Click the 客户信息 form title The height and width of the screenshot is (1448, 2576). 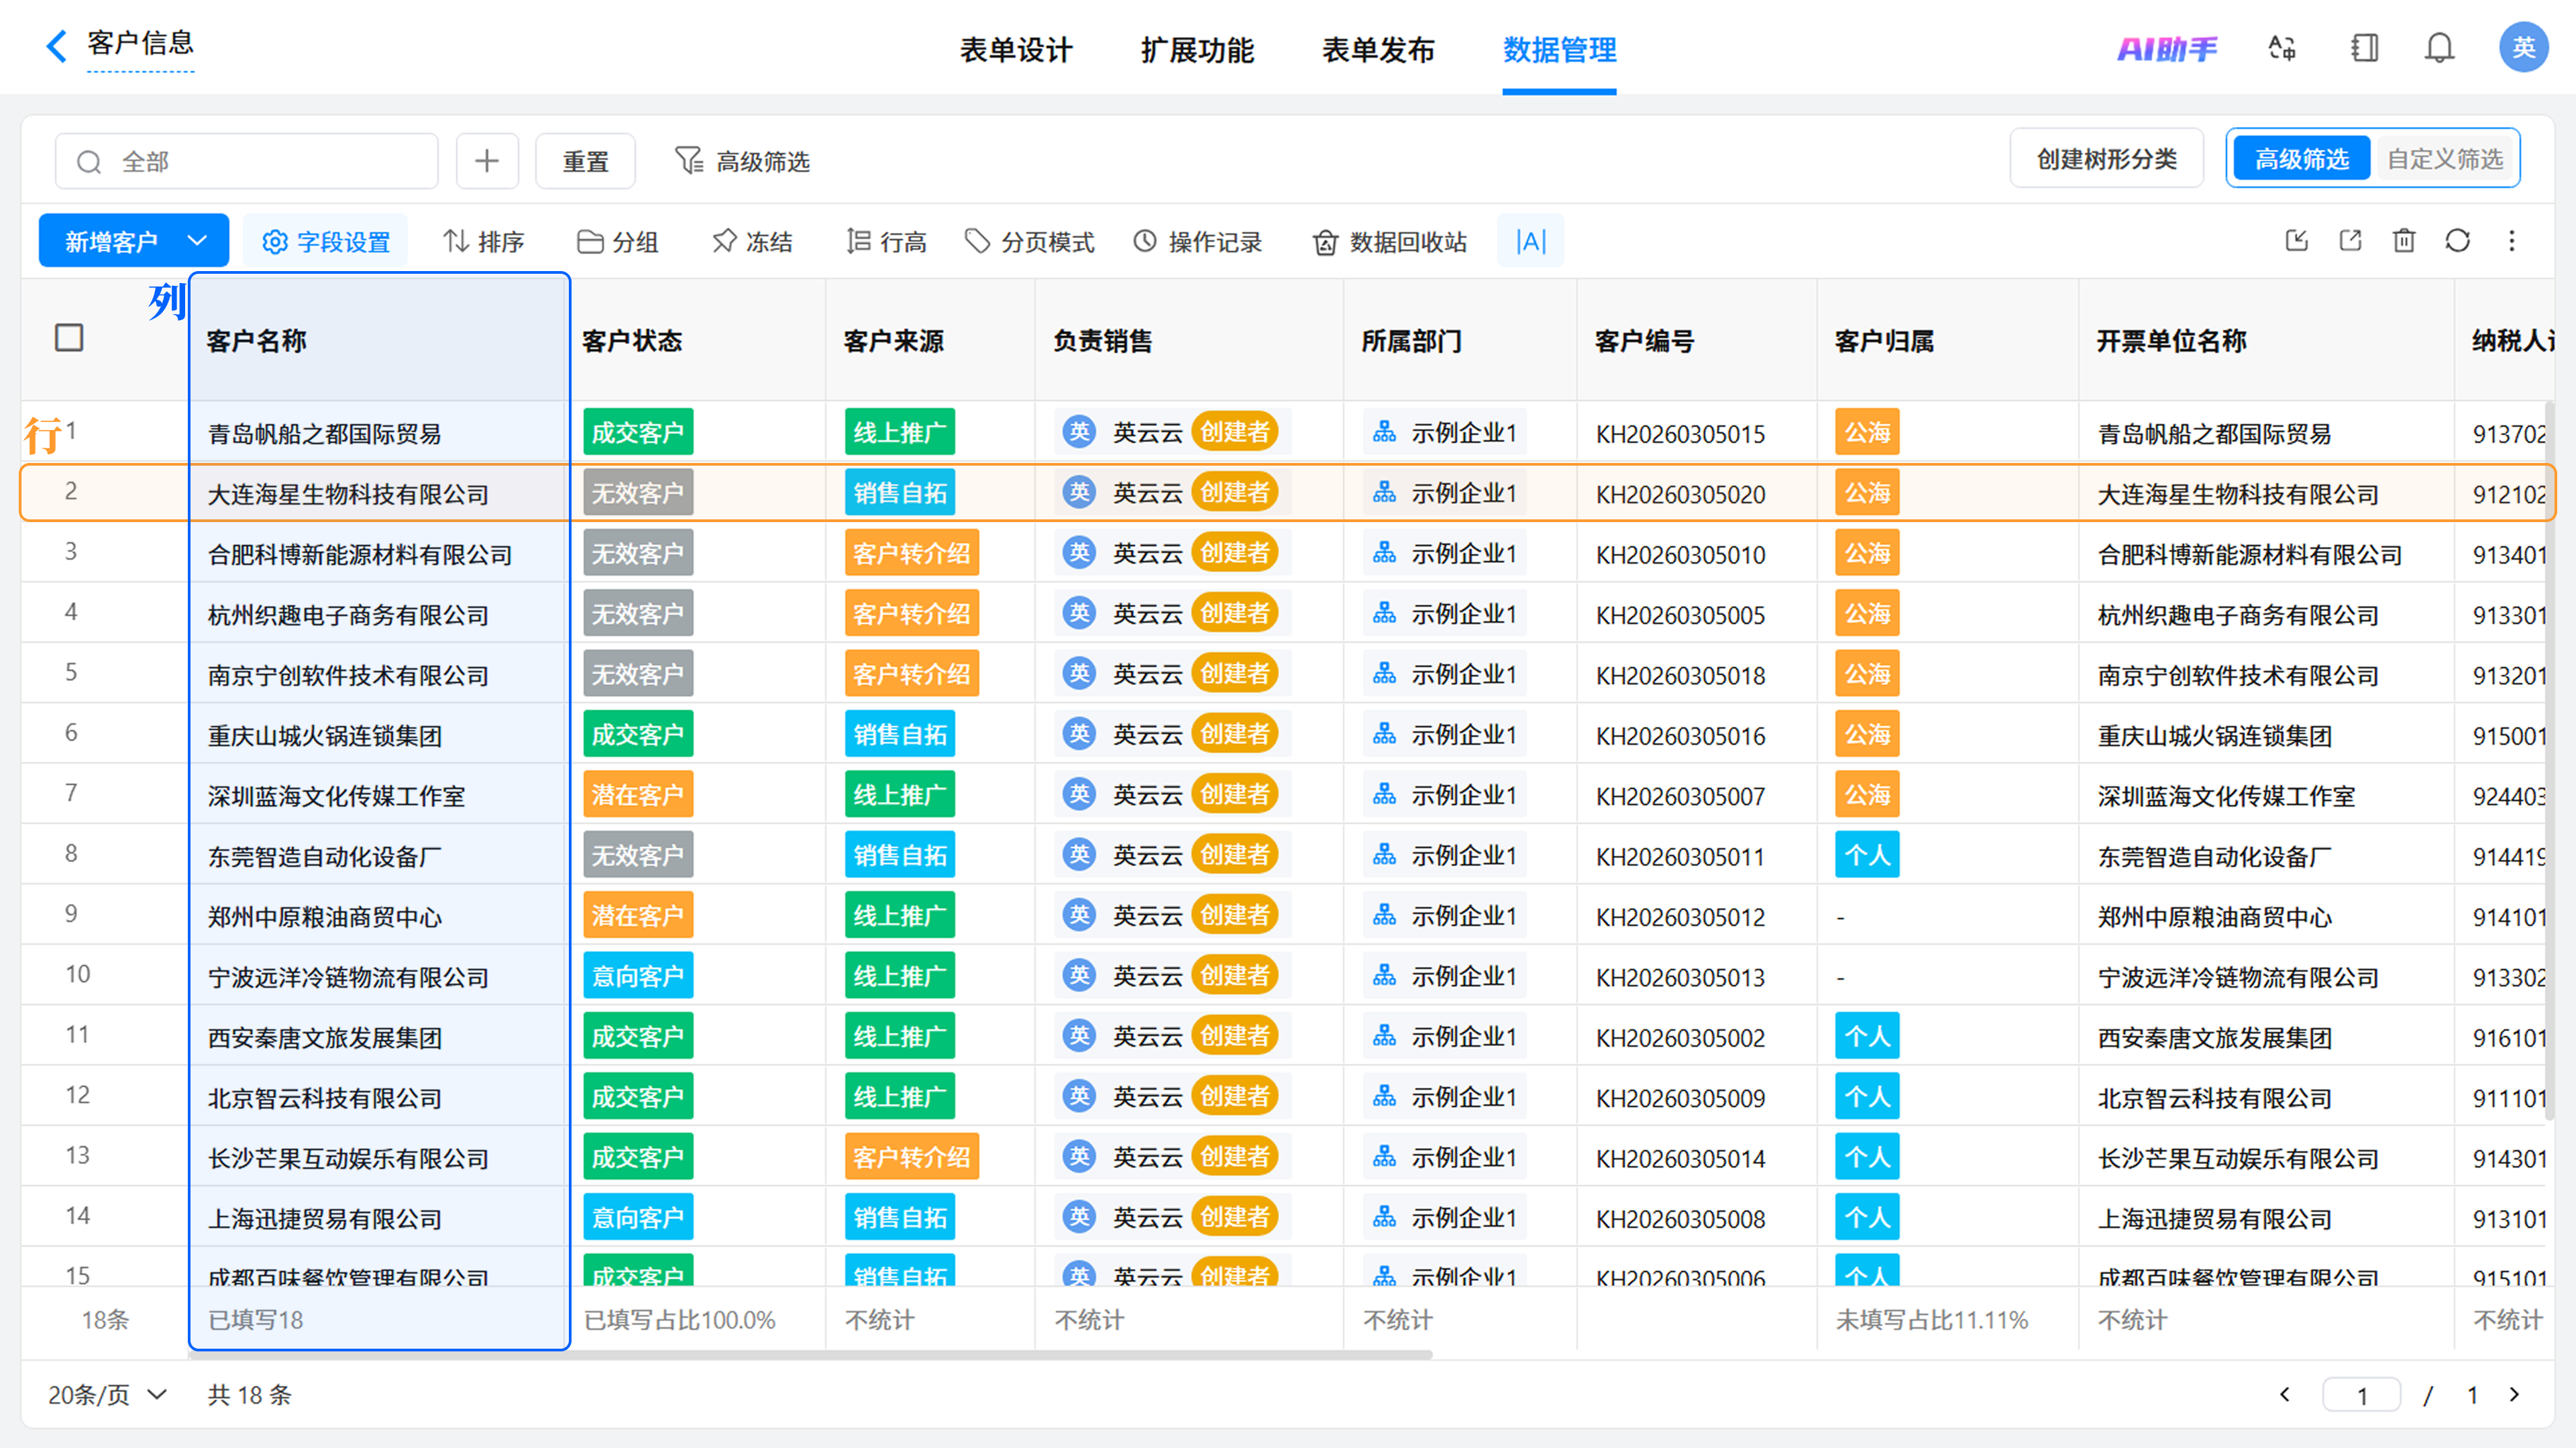[x=140, y=43]
